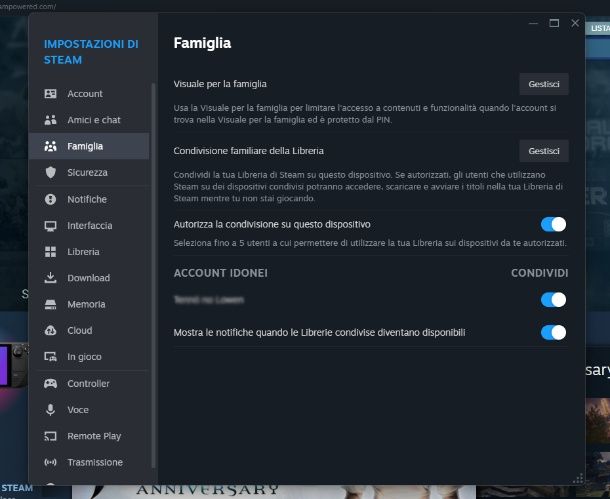Open the Libreria settings page
Screen dimensions: 610x499
click(x=89, y=252)
